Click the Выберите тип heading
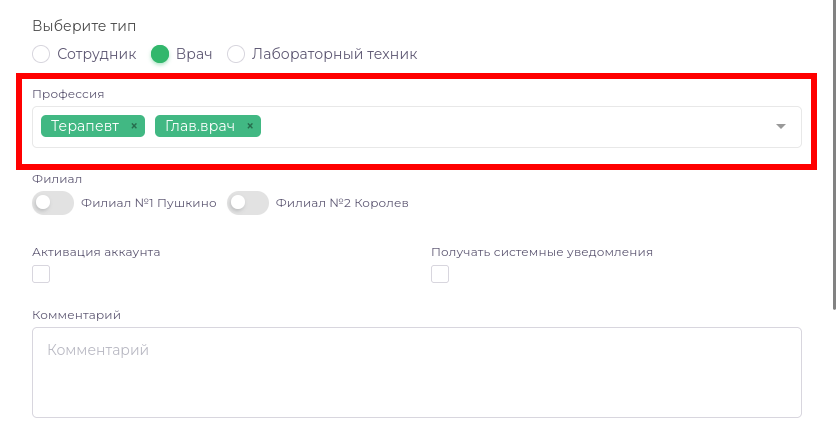This screenshot has width=837, height=431. (84, 24)
